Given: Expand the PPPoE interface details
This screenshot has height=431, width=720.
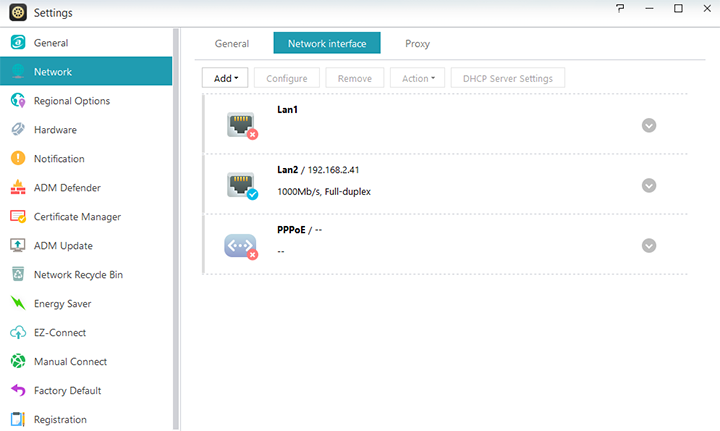Looking at the screenshot, I should pyautogui.click(x=649, y=246).
